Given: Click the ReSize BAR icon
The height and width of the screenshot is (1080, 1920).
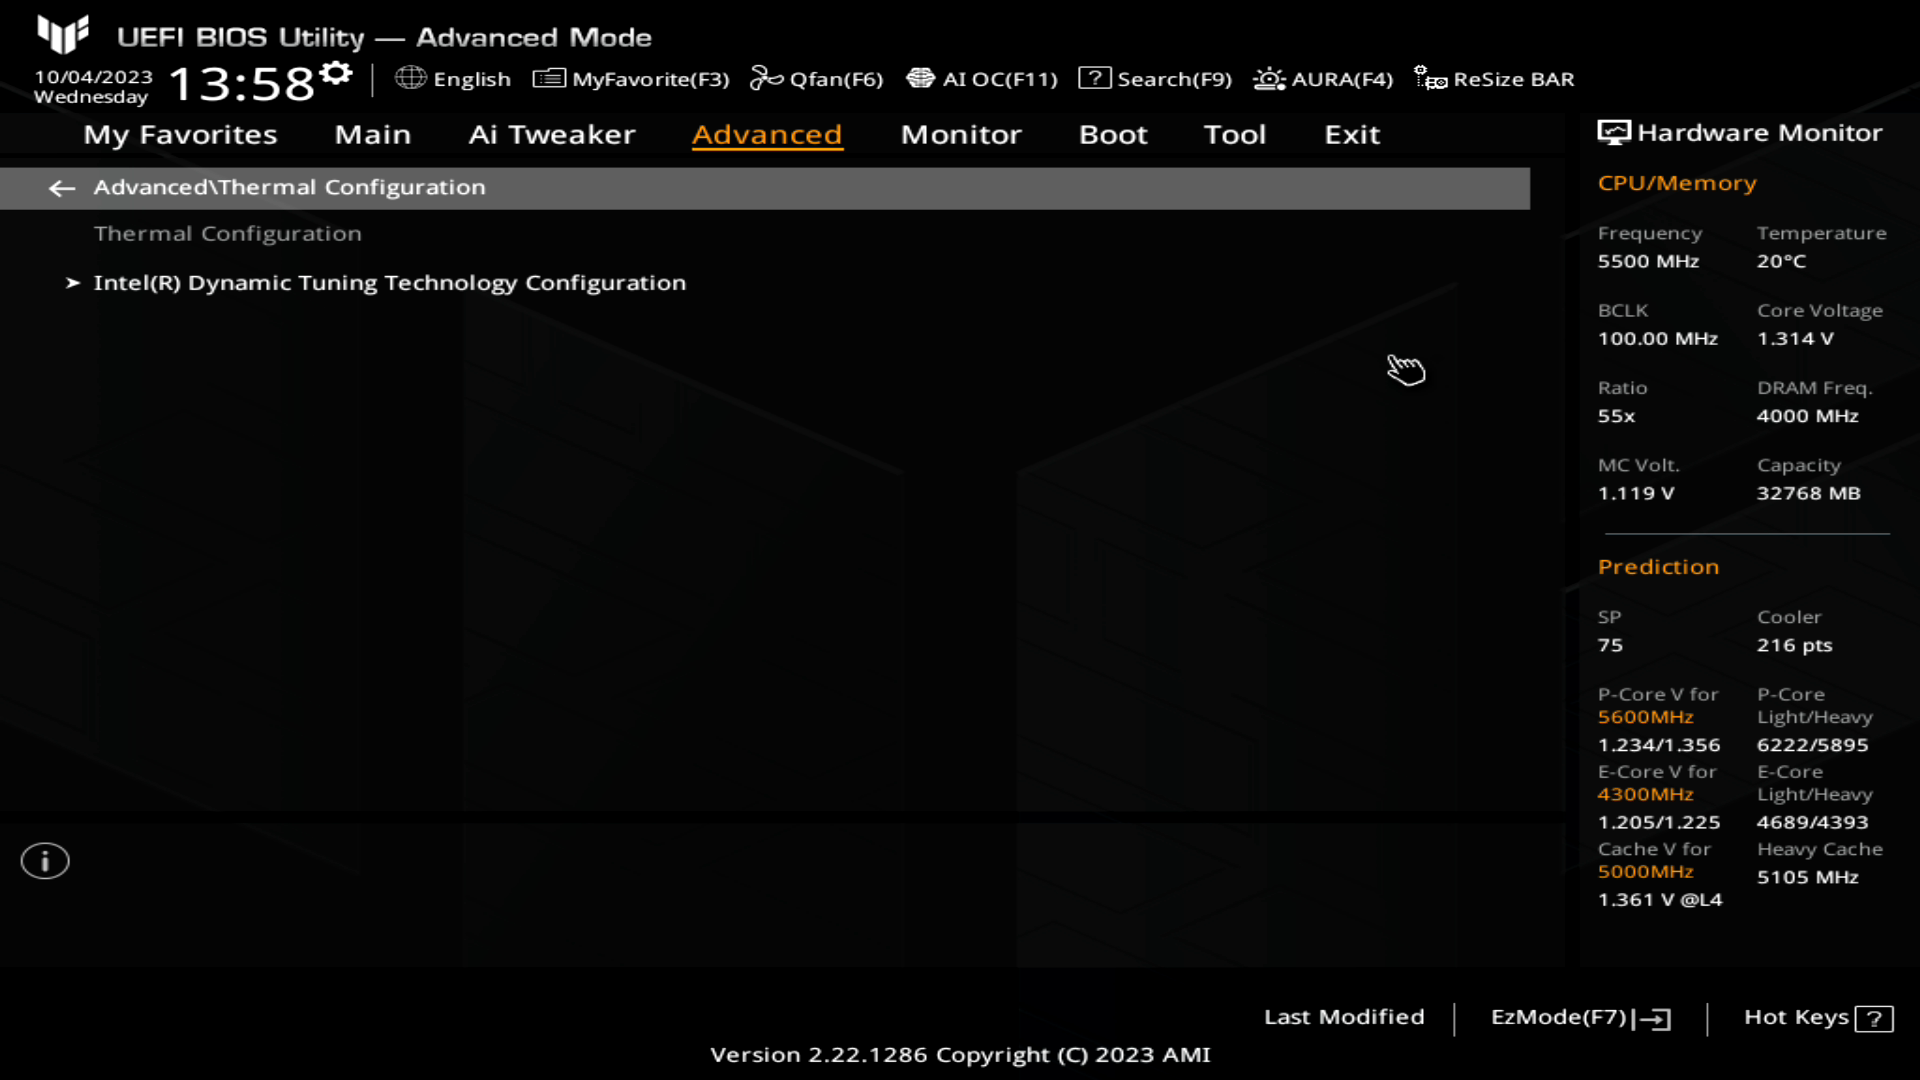Looking at the screenshot, I should pyautogui.click(x=1430, y=78).
